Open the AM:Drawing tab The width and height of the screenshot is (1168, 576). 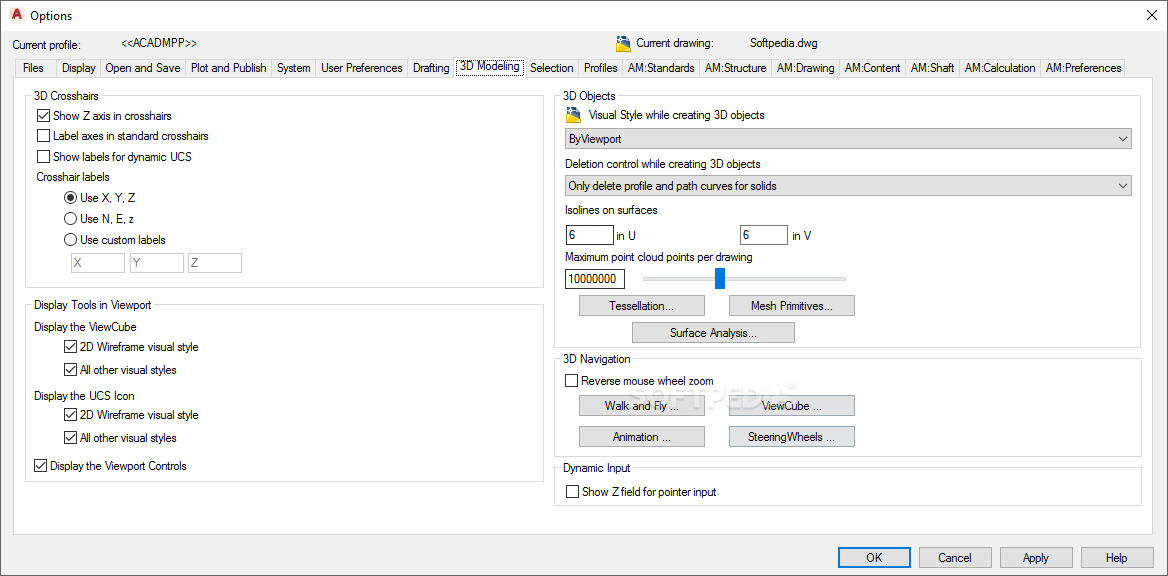(805, 68)
